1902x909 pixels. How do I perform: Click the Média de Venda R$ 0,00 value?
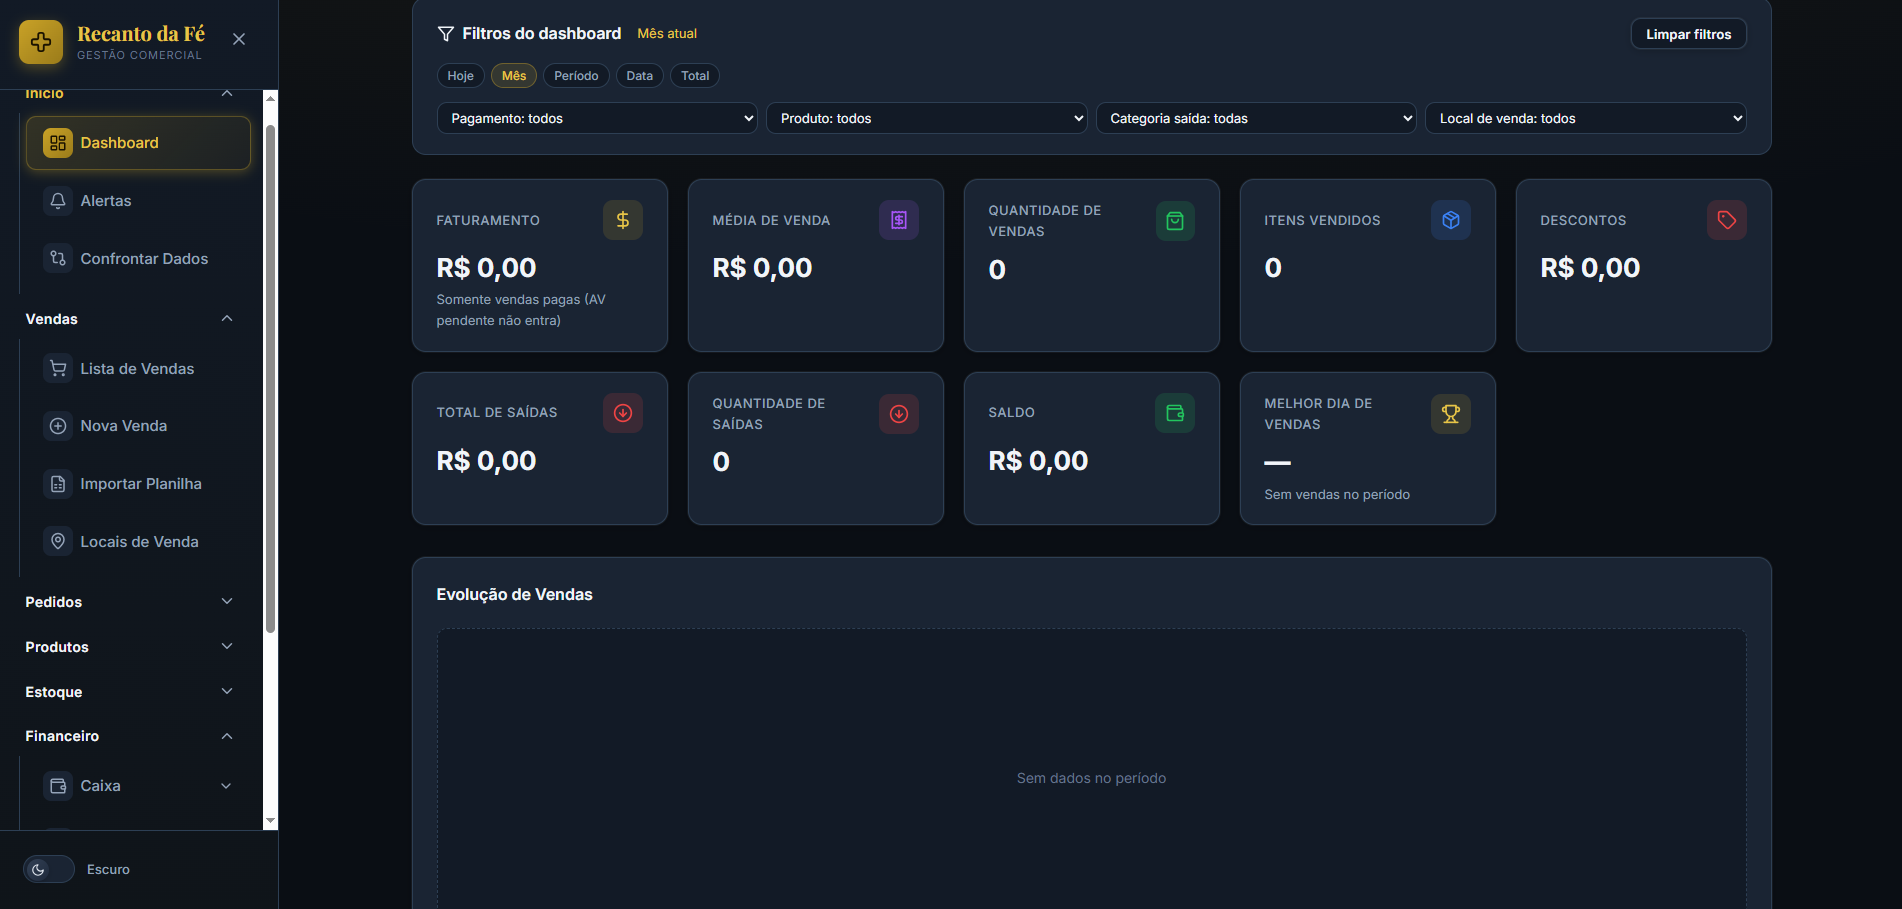pos(762,268)
